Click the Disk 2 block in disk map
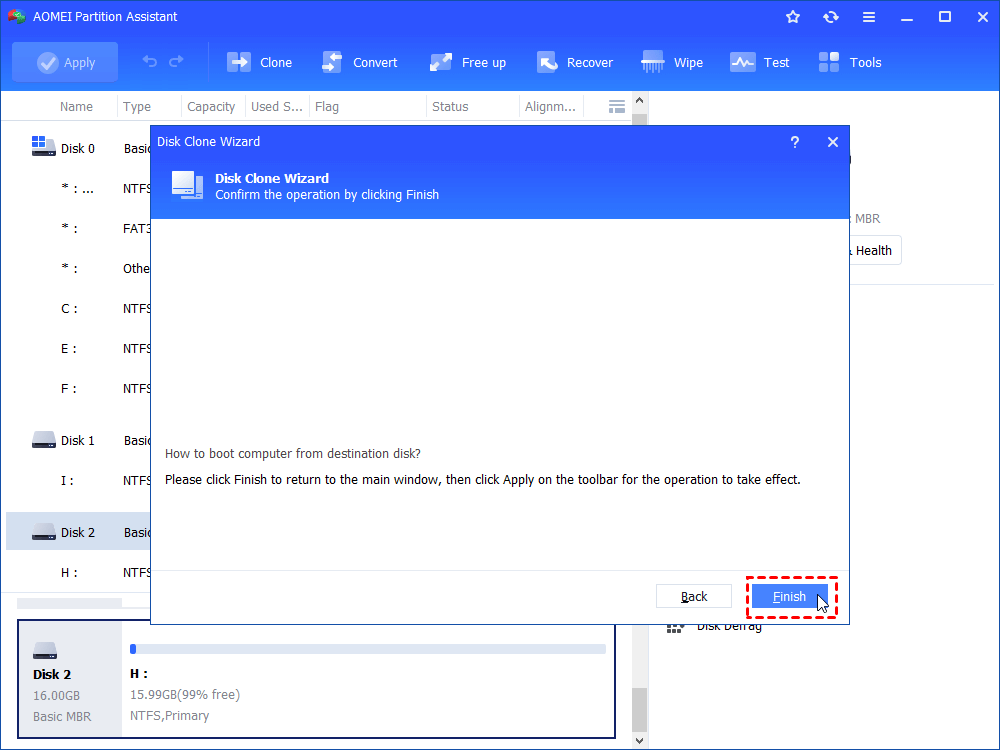Image resolution: width=1000 pixels, height=750 pixels. 70,679
